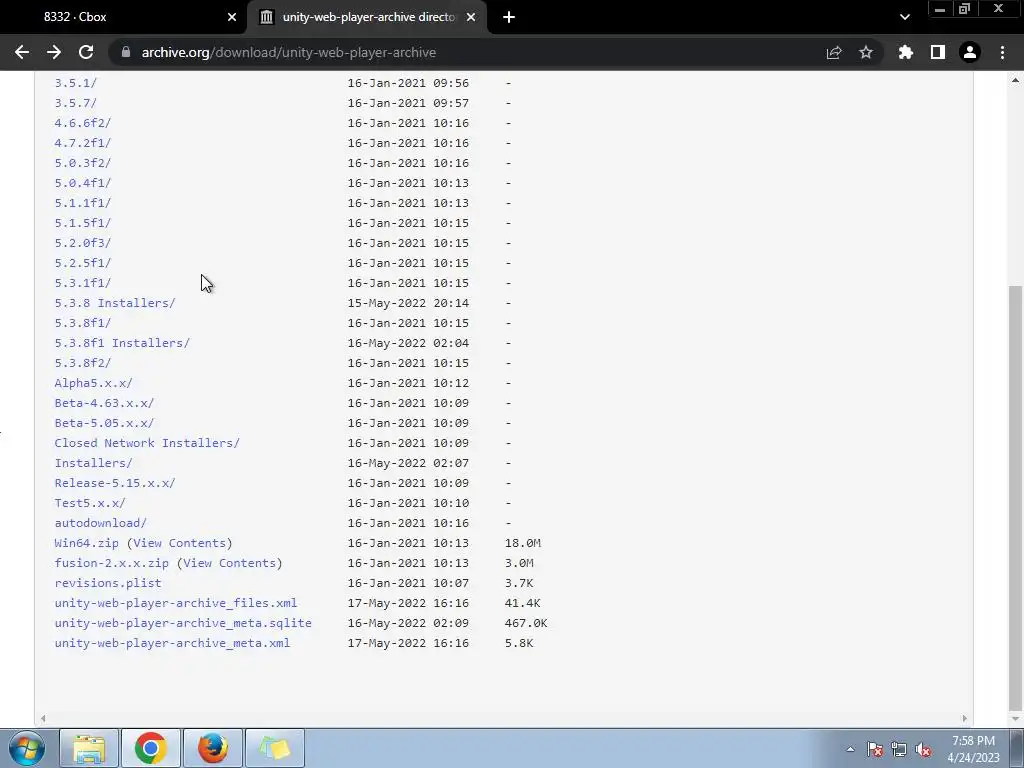
Task: Open the Chrome profile avatar
Action: (970, 52)
